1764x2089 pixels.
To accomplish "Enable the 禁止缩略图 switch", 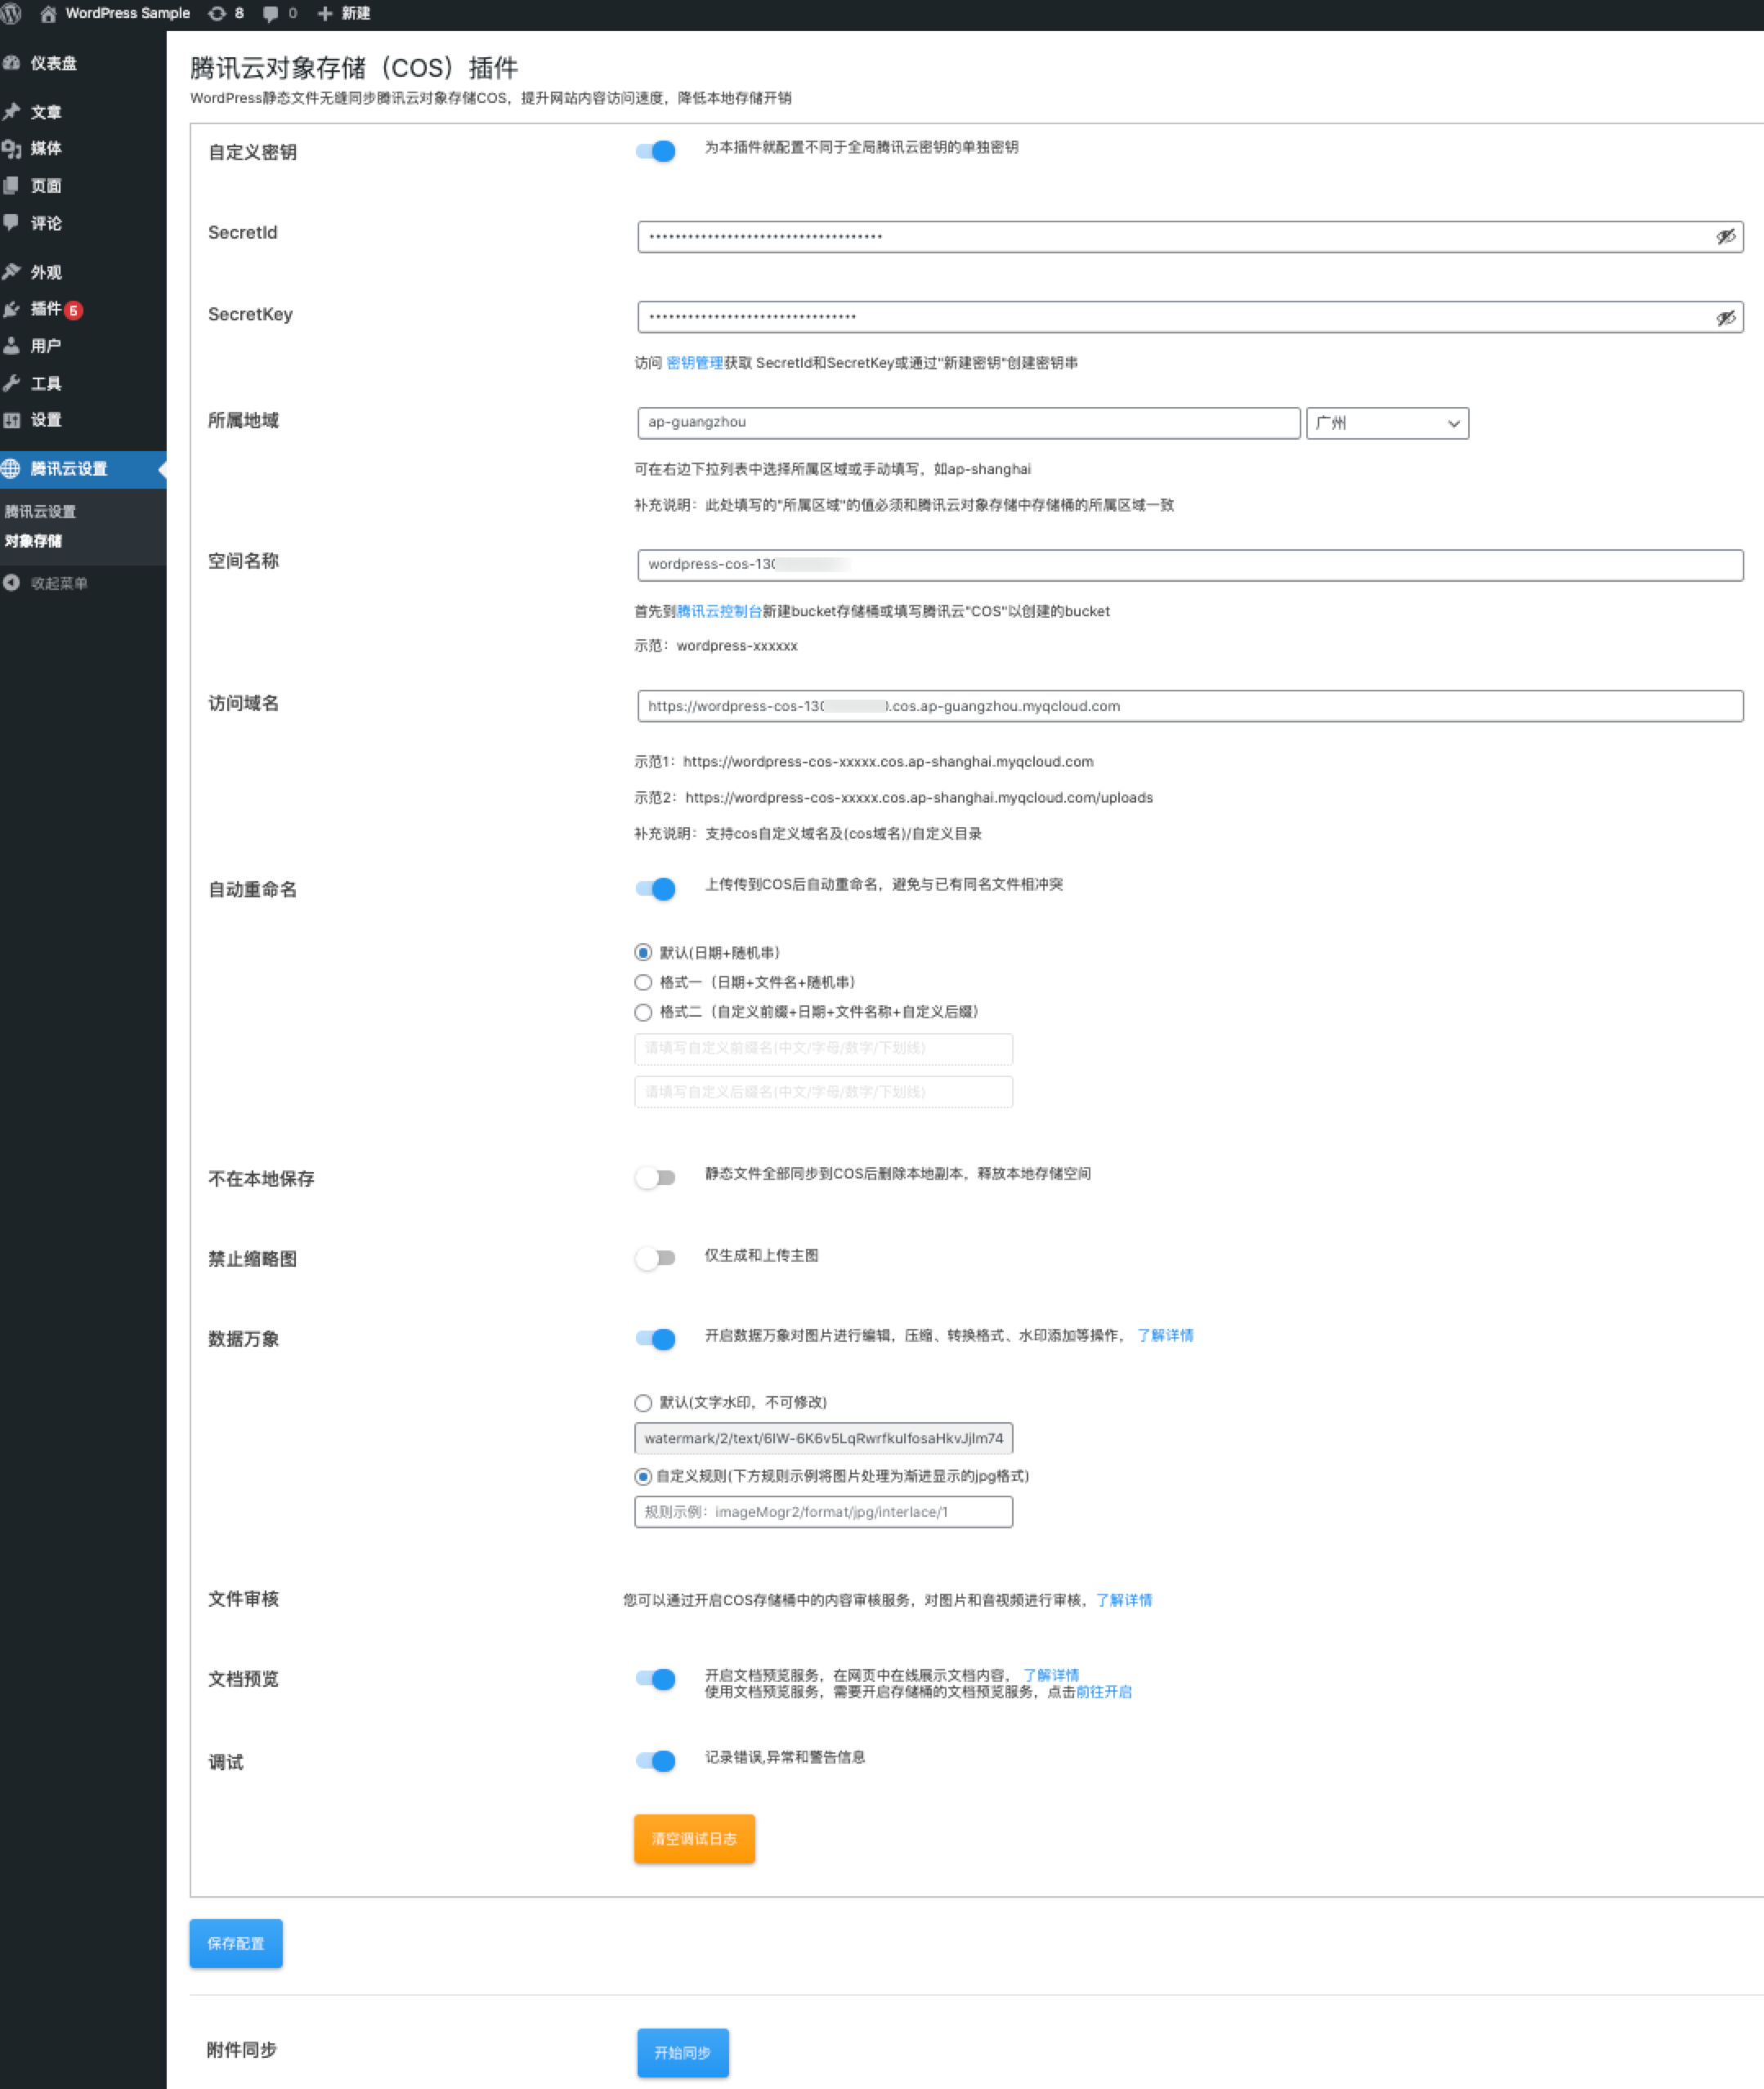I will (x=656, y=1258).
